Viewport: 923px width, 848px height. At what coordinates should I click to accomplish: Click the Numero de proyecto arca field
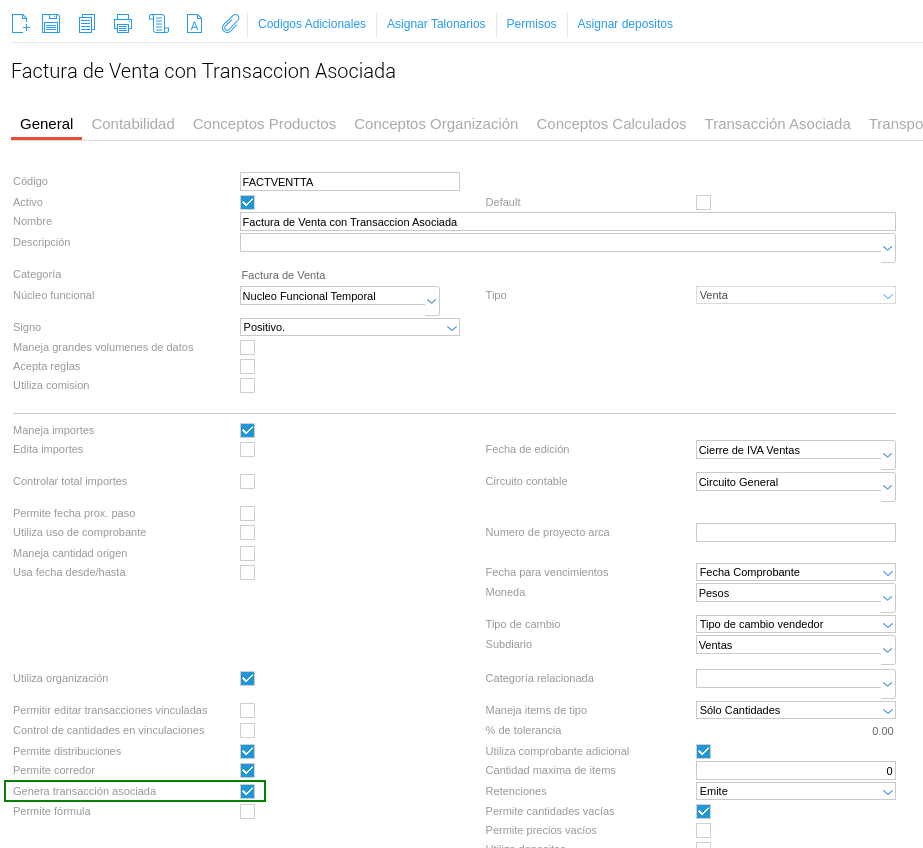795,532
